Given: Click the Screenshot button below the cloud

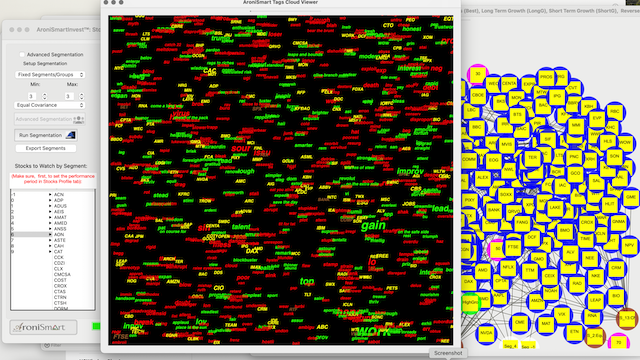Looking at the screenshot, I should pos(448,353).
